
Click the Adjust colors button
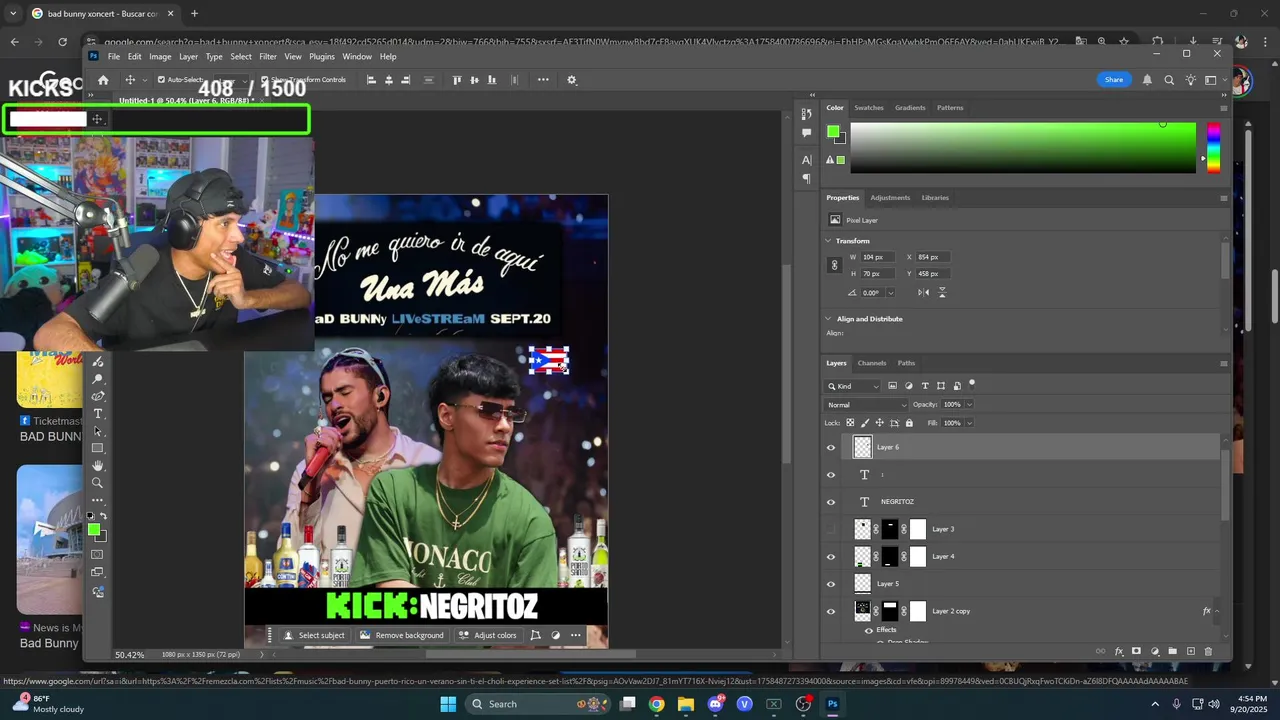[488, 635]
